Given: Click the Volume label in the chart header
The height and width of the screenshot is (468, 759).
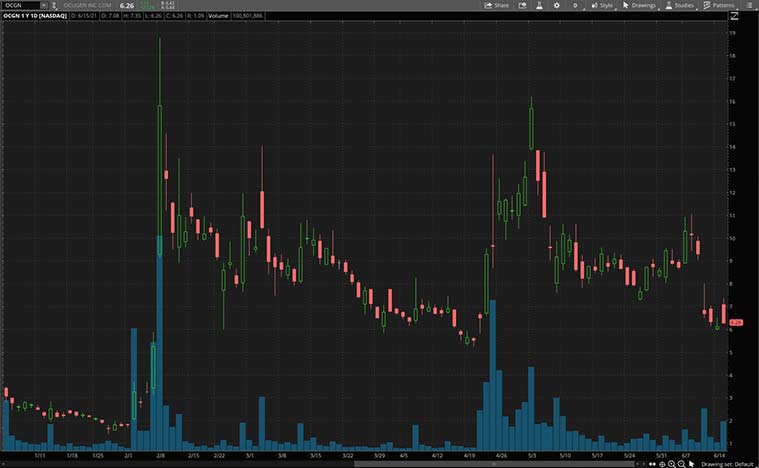Looking at the screenshot, I should (x=218, y=16).
